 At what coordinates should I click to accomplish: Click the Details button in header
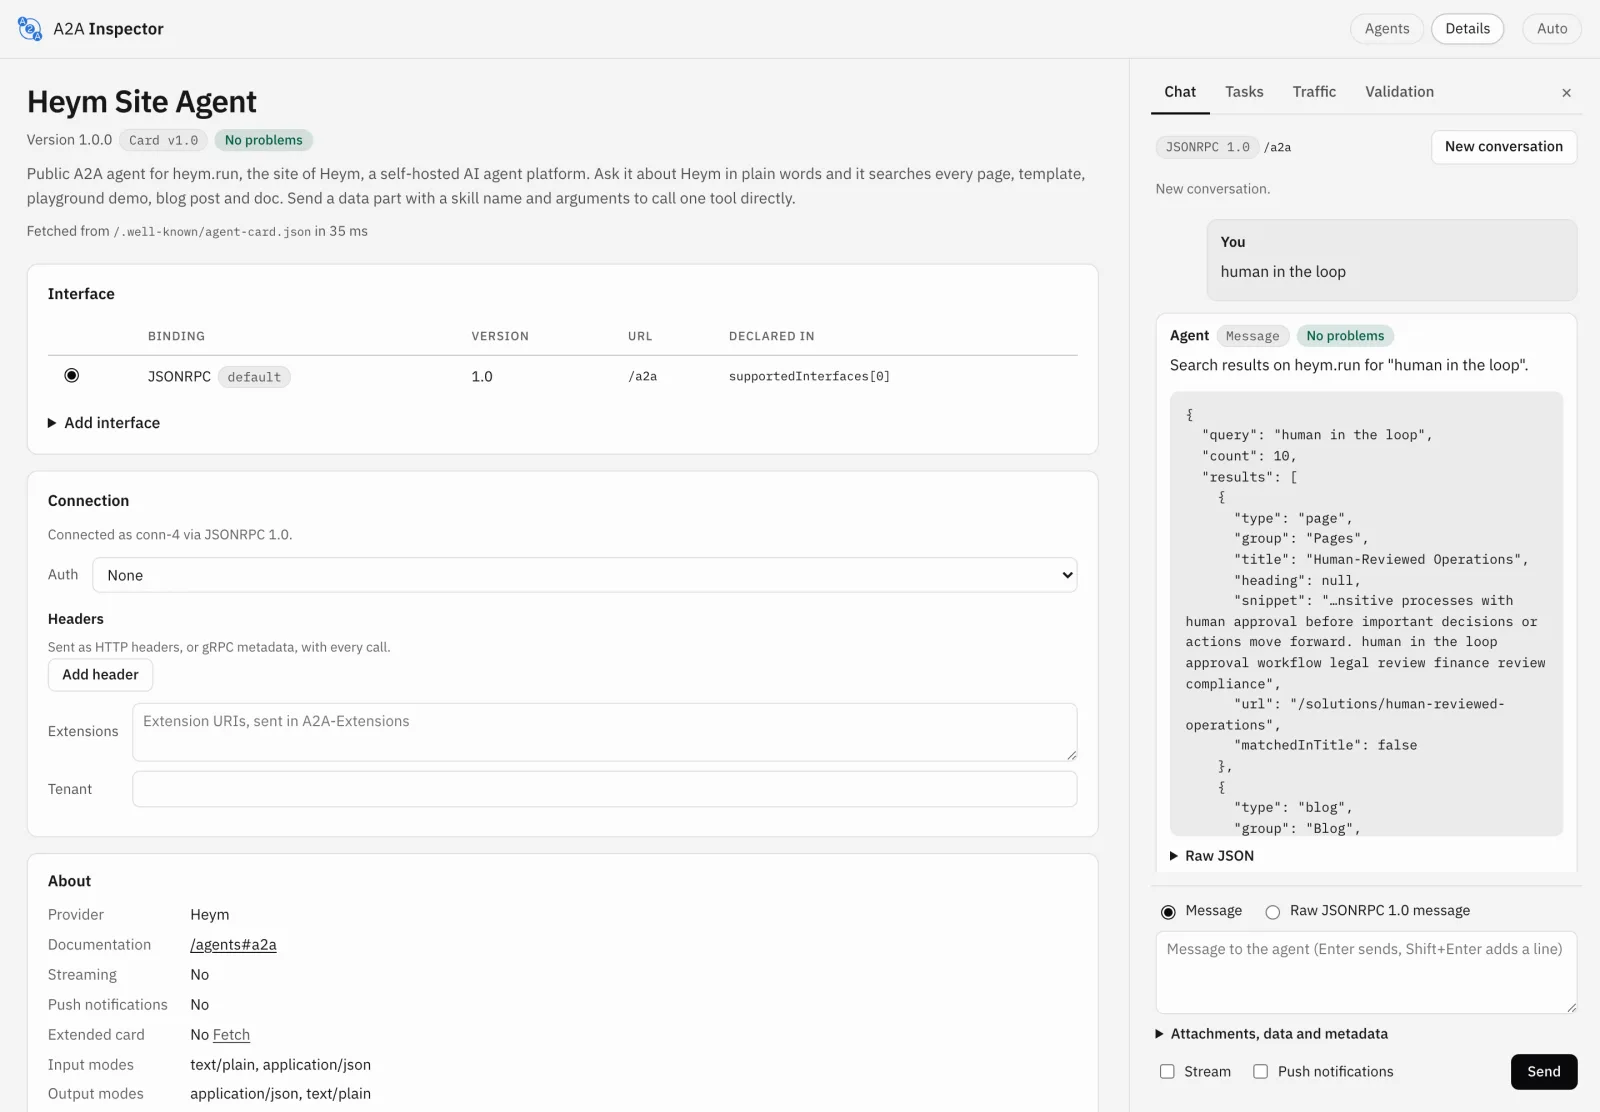click(x=1467, y=29)
